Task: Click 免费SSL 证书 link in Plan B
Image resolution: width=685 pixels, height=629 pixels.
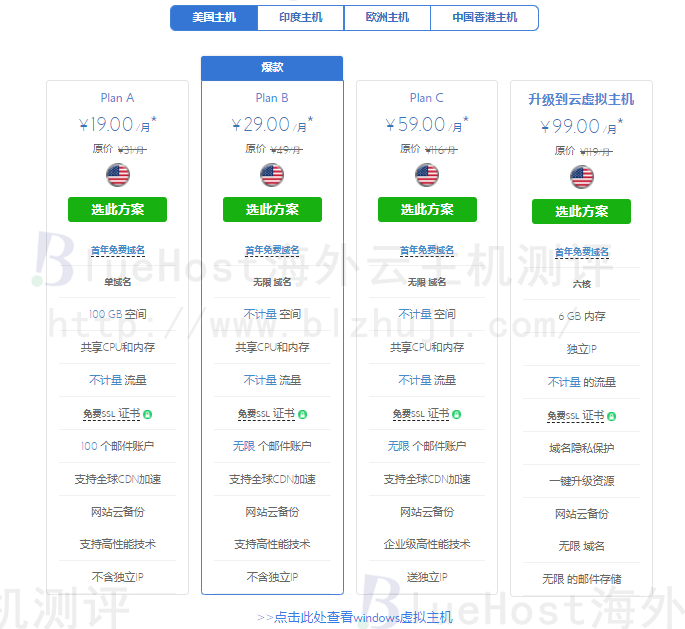Action: 266,414
